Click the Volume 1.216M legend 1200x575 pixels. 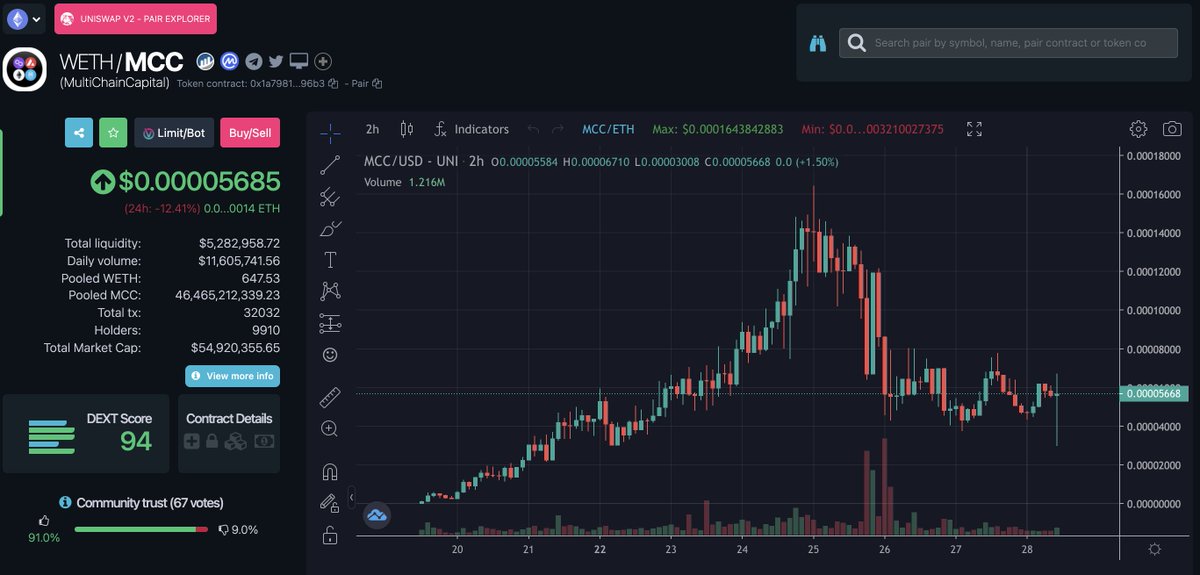(x=404, y=182)
